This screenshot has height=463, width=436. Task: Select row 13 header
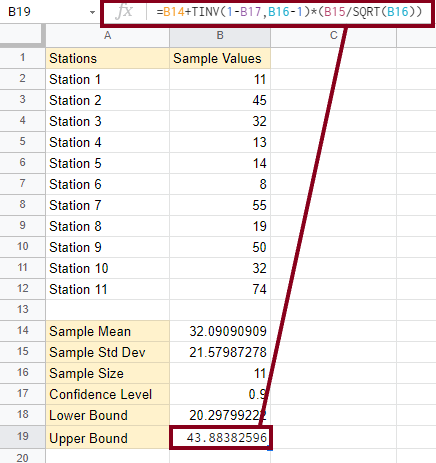point(22,310)
